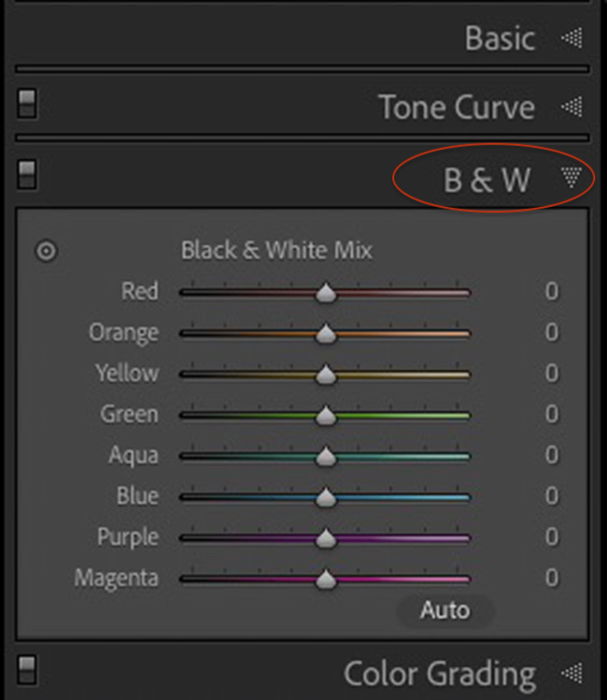
Task: Collapse the B & W panel triangle
Action: point(571,178)
